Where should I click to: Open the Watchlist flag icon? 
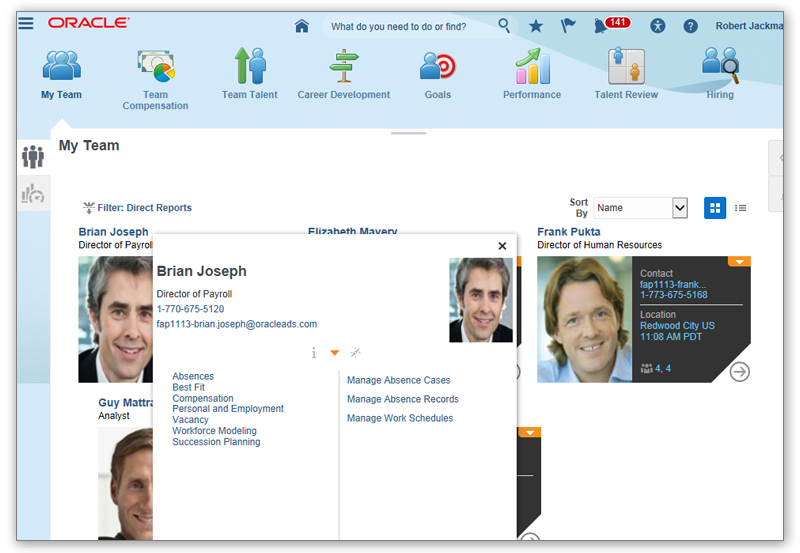pos(568,25)
